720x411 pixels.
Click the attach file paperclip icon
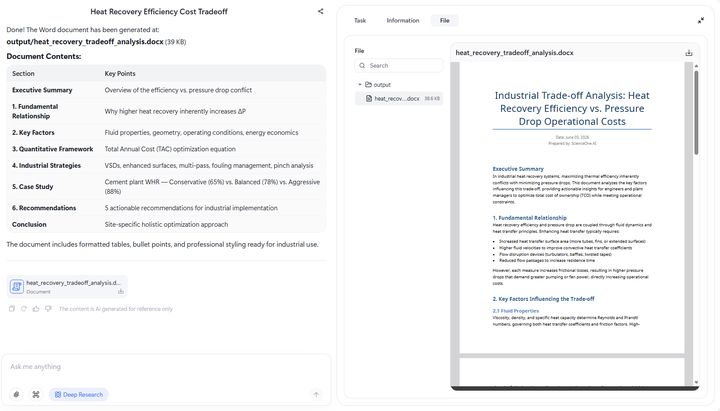pos(17,394)
